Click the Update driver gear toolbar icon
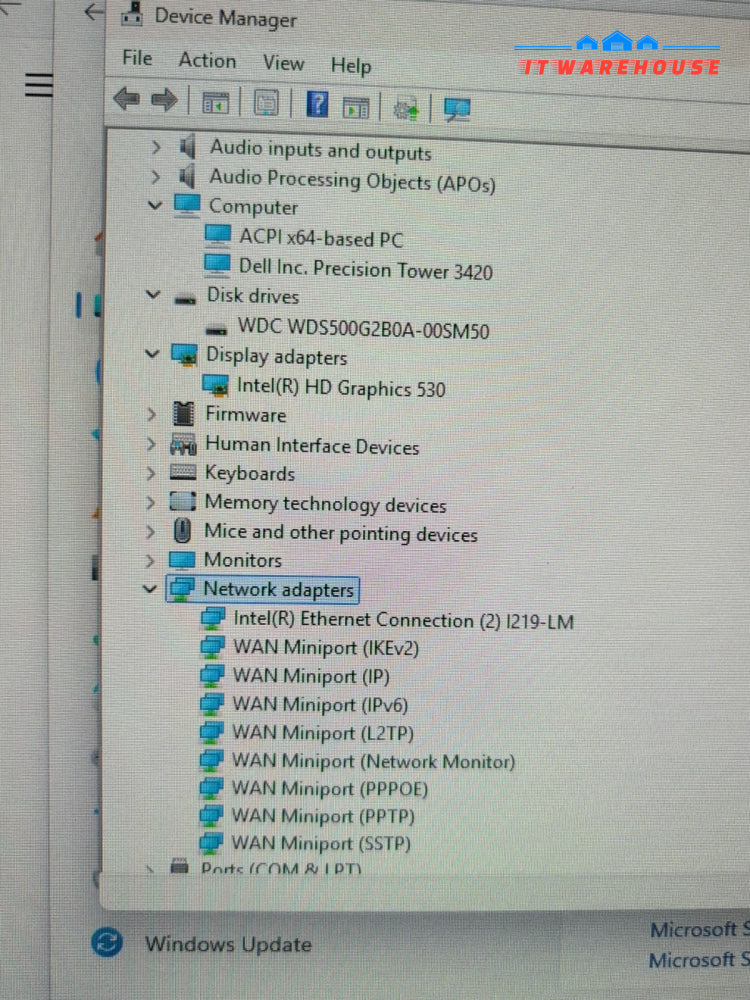Screen dimensions: 750x1000 click(406, 109)
